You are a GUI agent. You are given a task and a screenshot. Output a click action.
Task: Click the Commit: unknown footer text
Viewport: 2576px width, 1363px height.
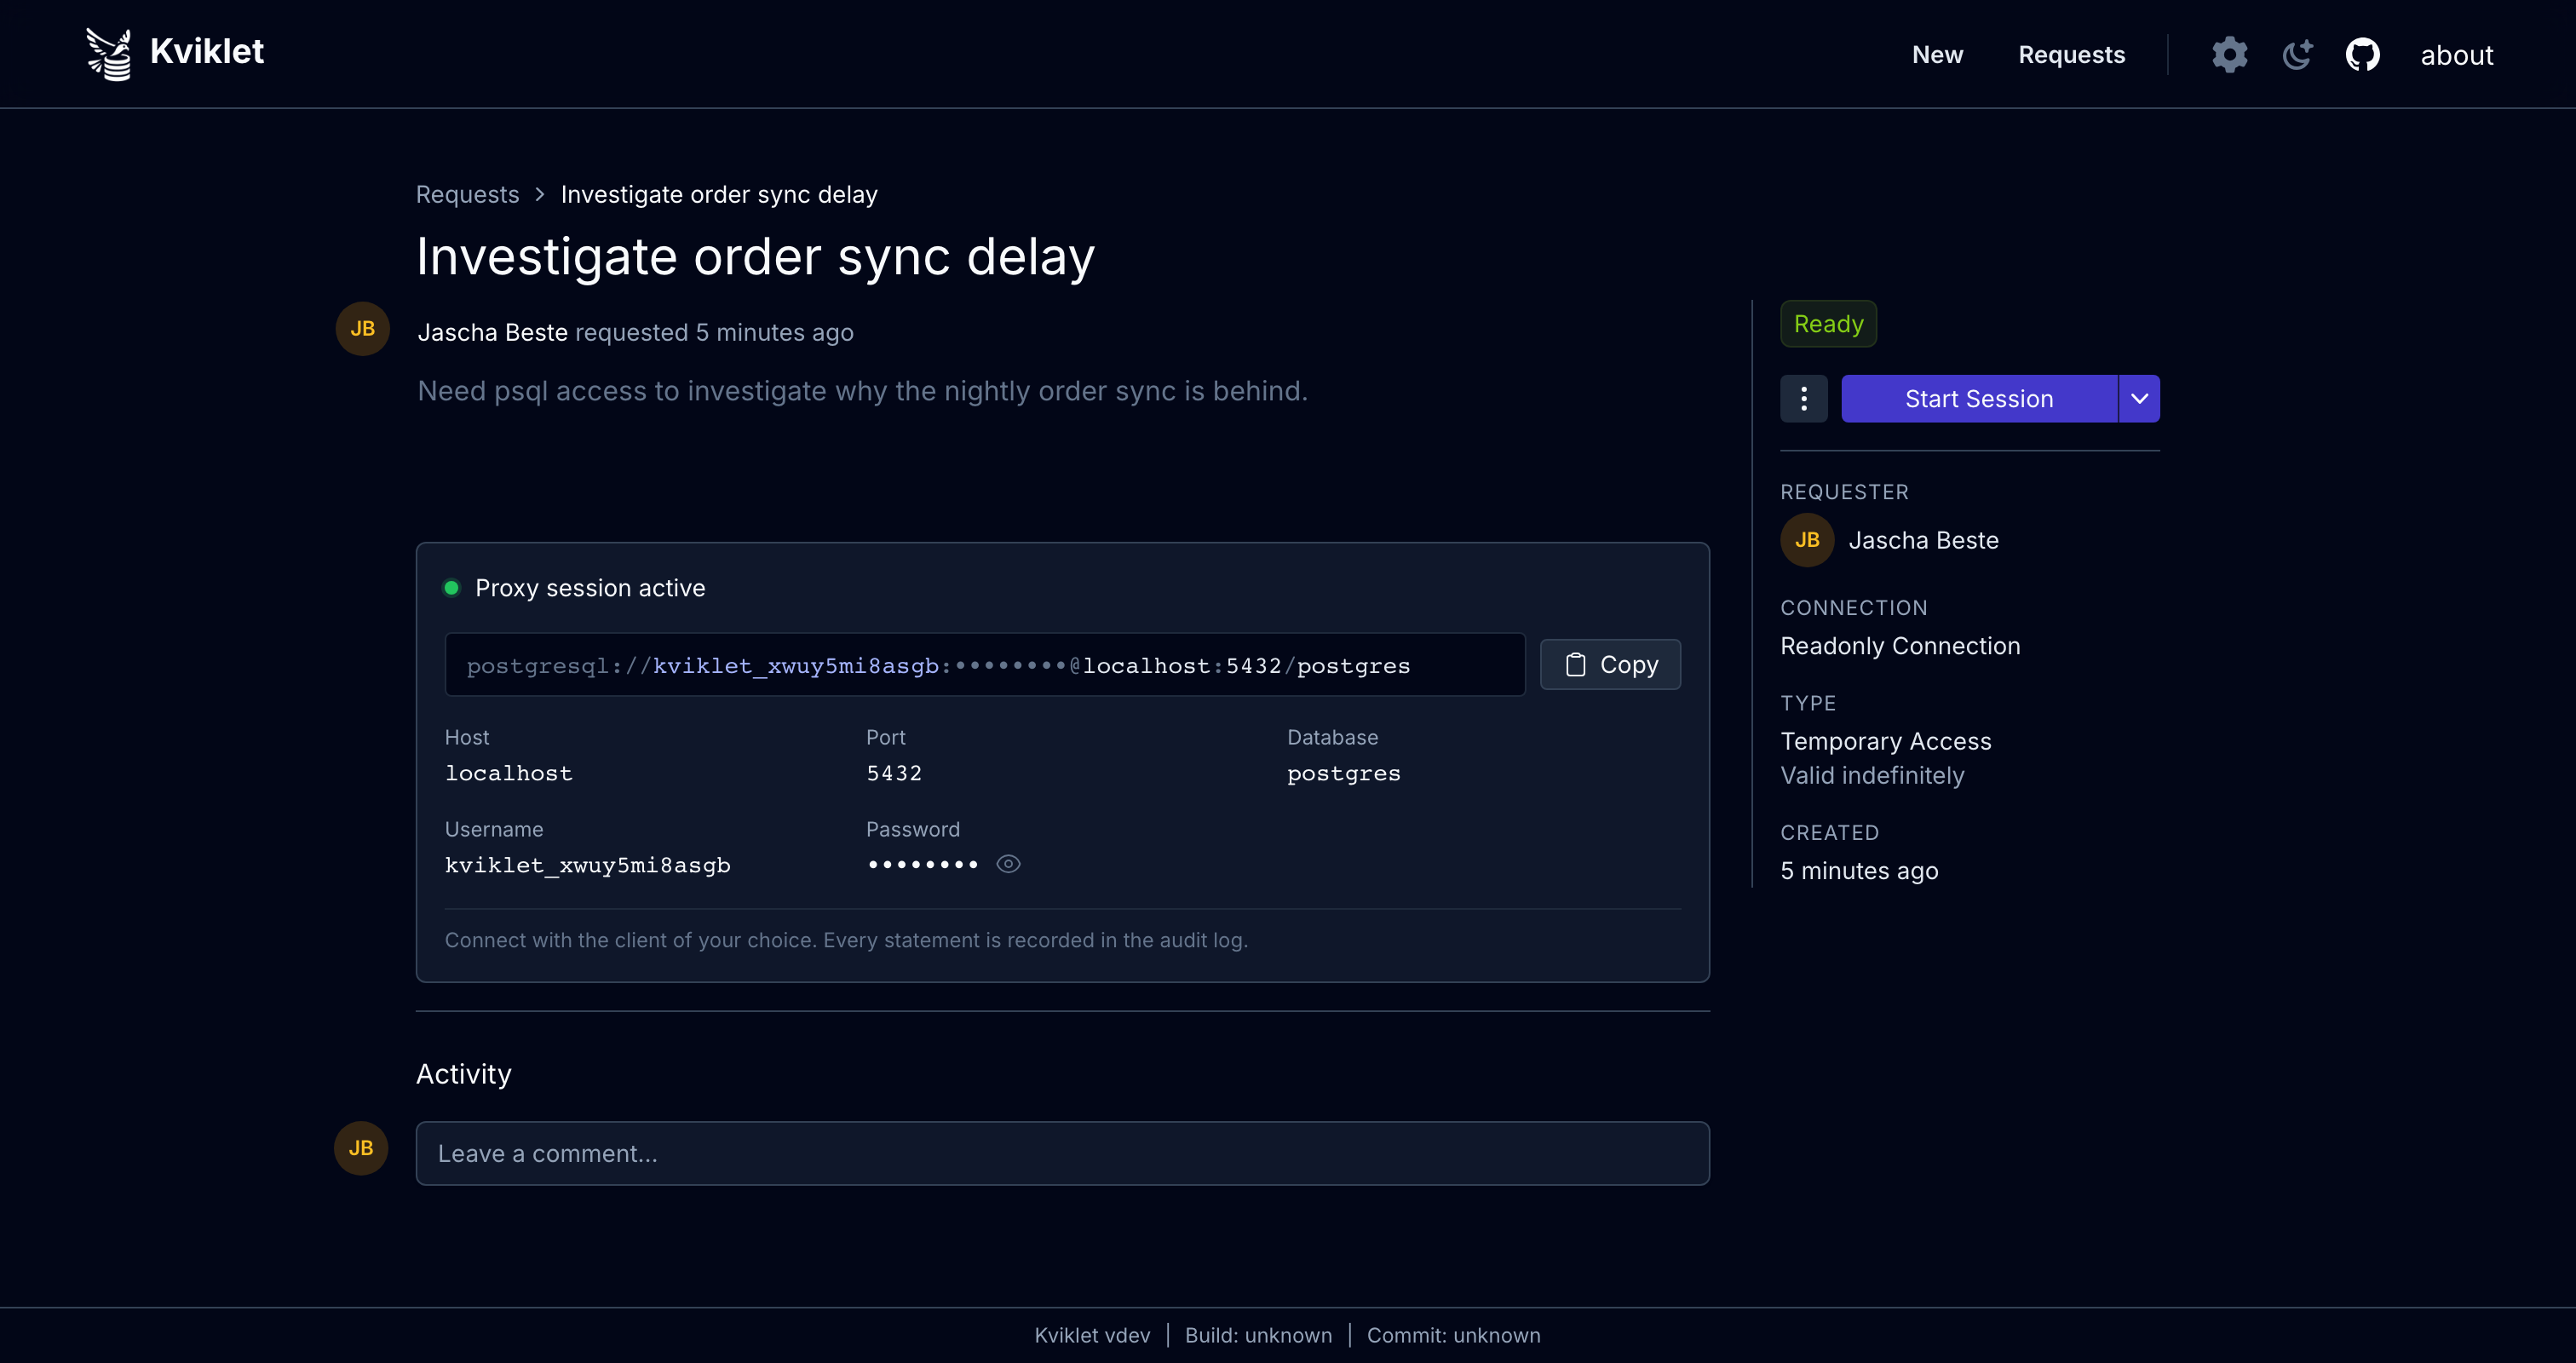(x=1453, y=1335)
